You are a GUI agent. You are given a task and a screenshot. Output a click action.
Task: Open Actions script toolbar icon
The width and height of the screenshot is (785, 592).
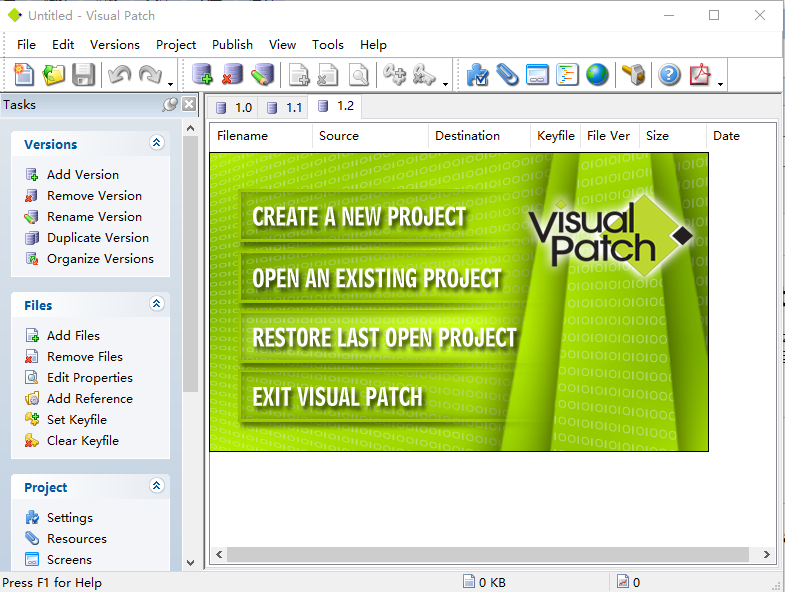(567, 75)
